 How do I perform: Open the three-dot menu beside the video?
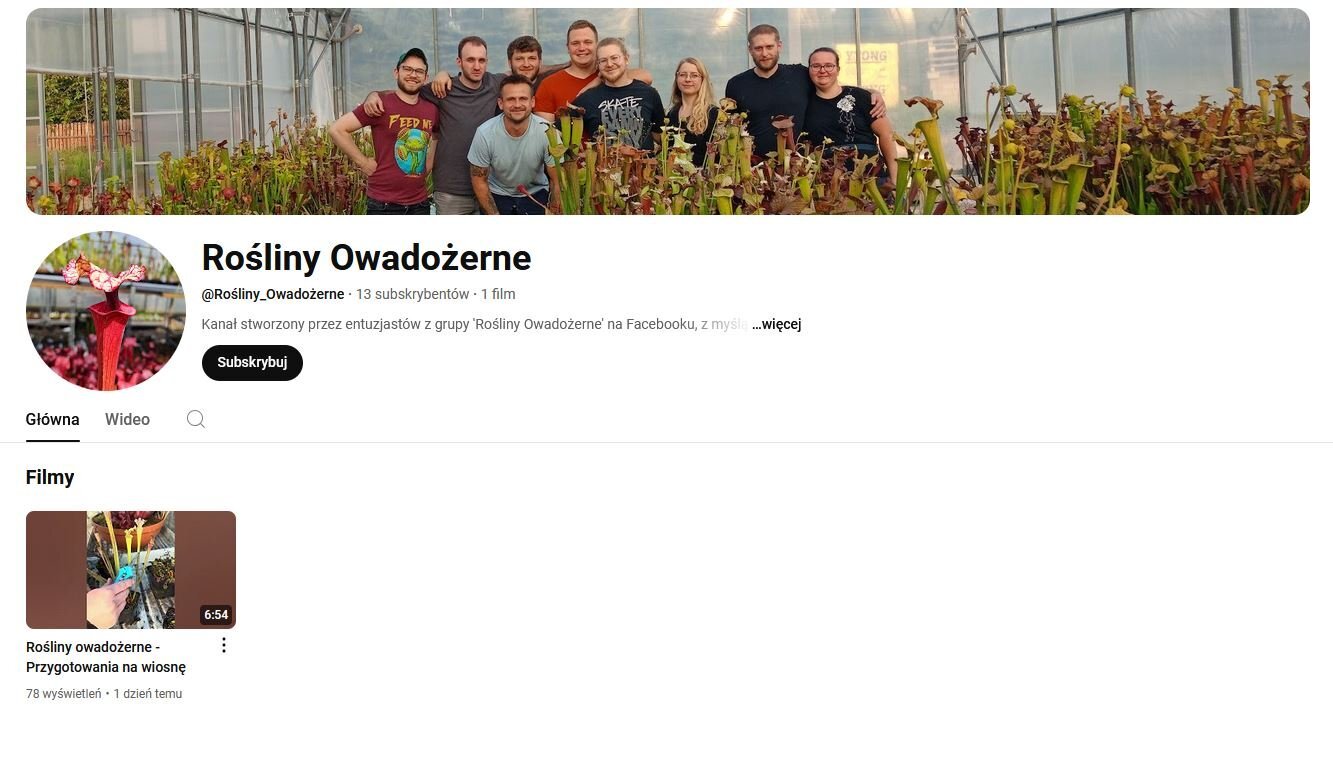click(x=224, y=645)
